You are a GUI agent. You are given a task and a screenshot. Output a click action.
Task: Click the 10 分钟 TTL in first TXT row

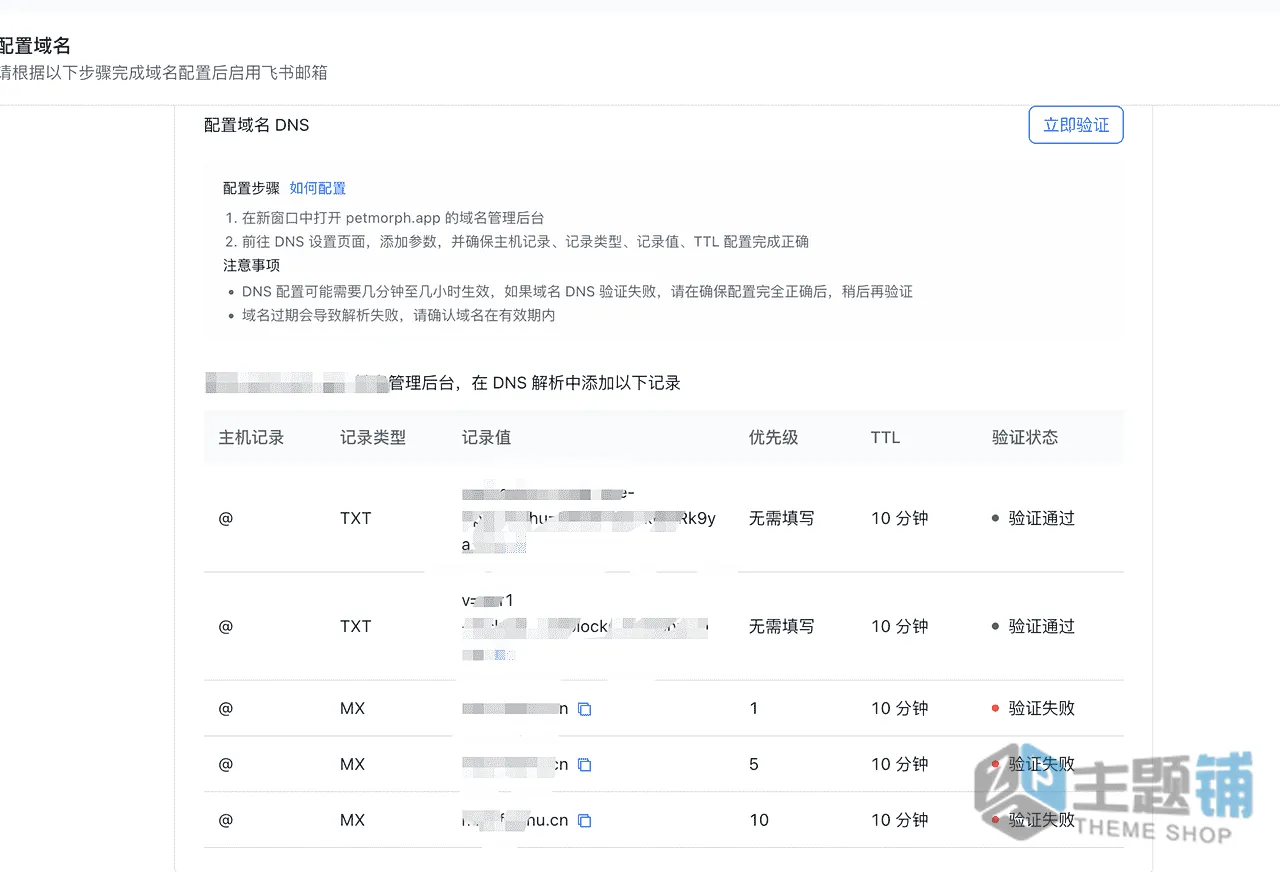[899, 518]
